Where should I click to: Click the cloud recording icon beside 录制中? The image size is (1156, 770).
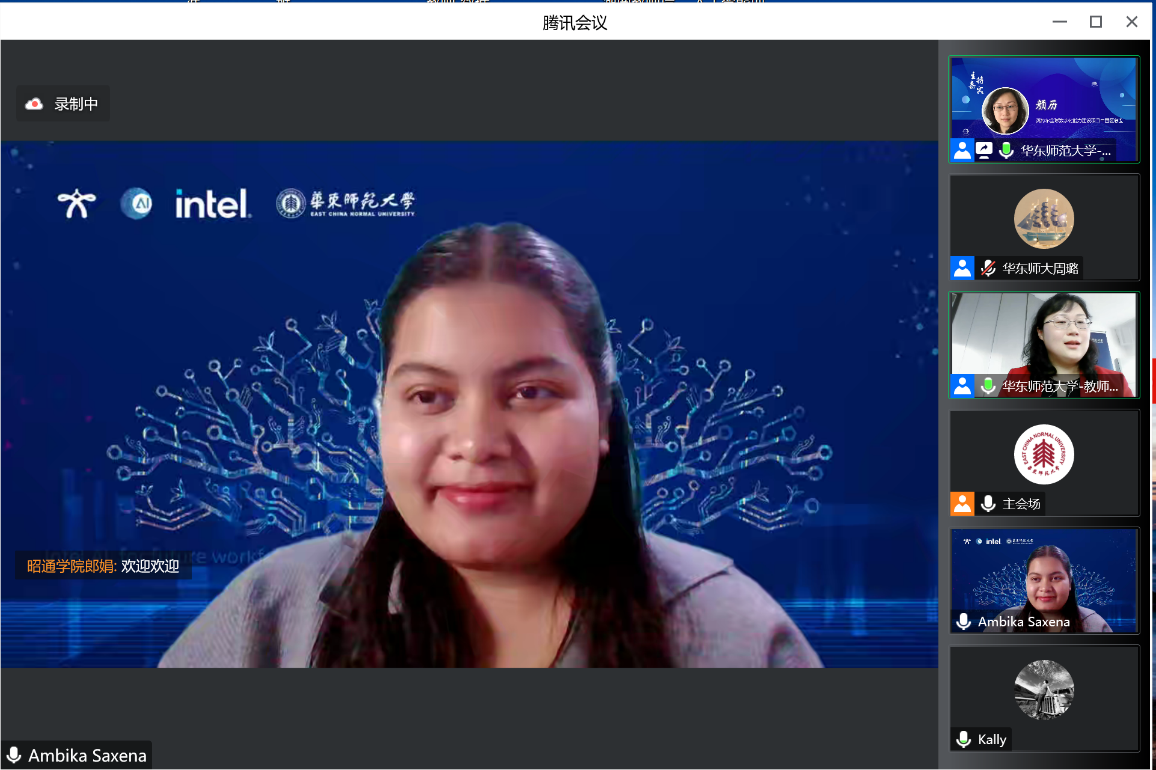35,104
